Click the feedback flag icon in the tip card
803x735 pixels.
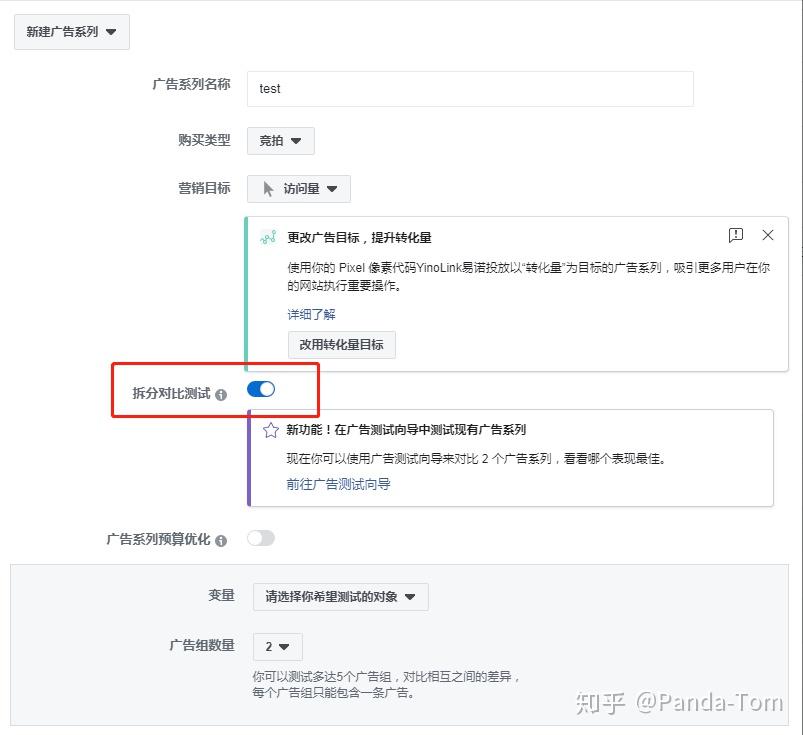click(x=735, y=235)
